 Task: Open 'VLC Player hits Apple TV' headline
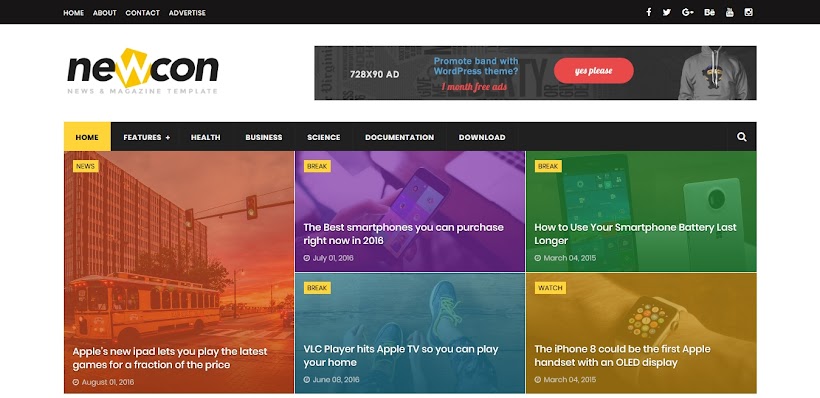401,356
